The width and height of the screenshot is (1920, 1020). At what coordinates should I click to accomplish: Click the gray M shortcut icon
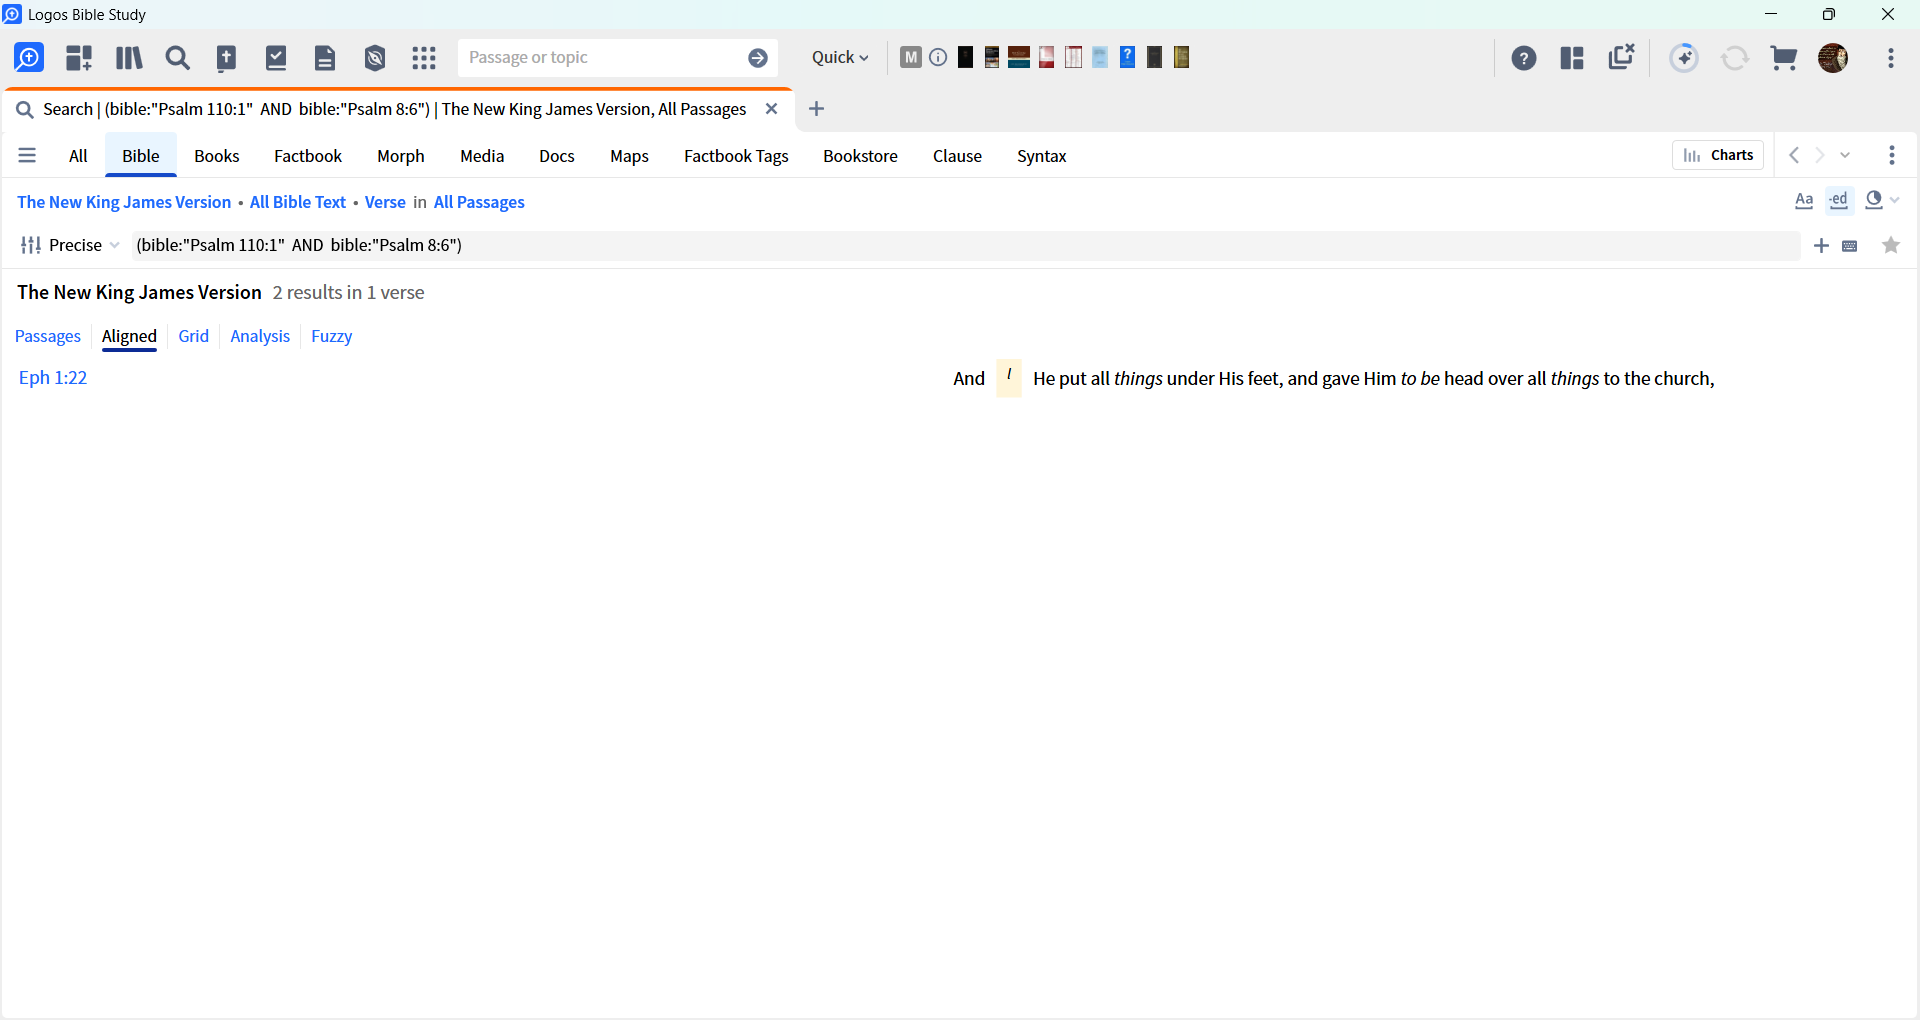[910, 57]
